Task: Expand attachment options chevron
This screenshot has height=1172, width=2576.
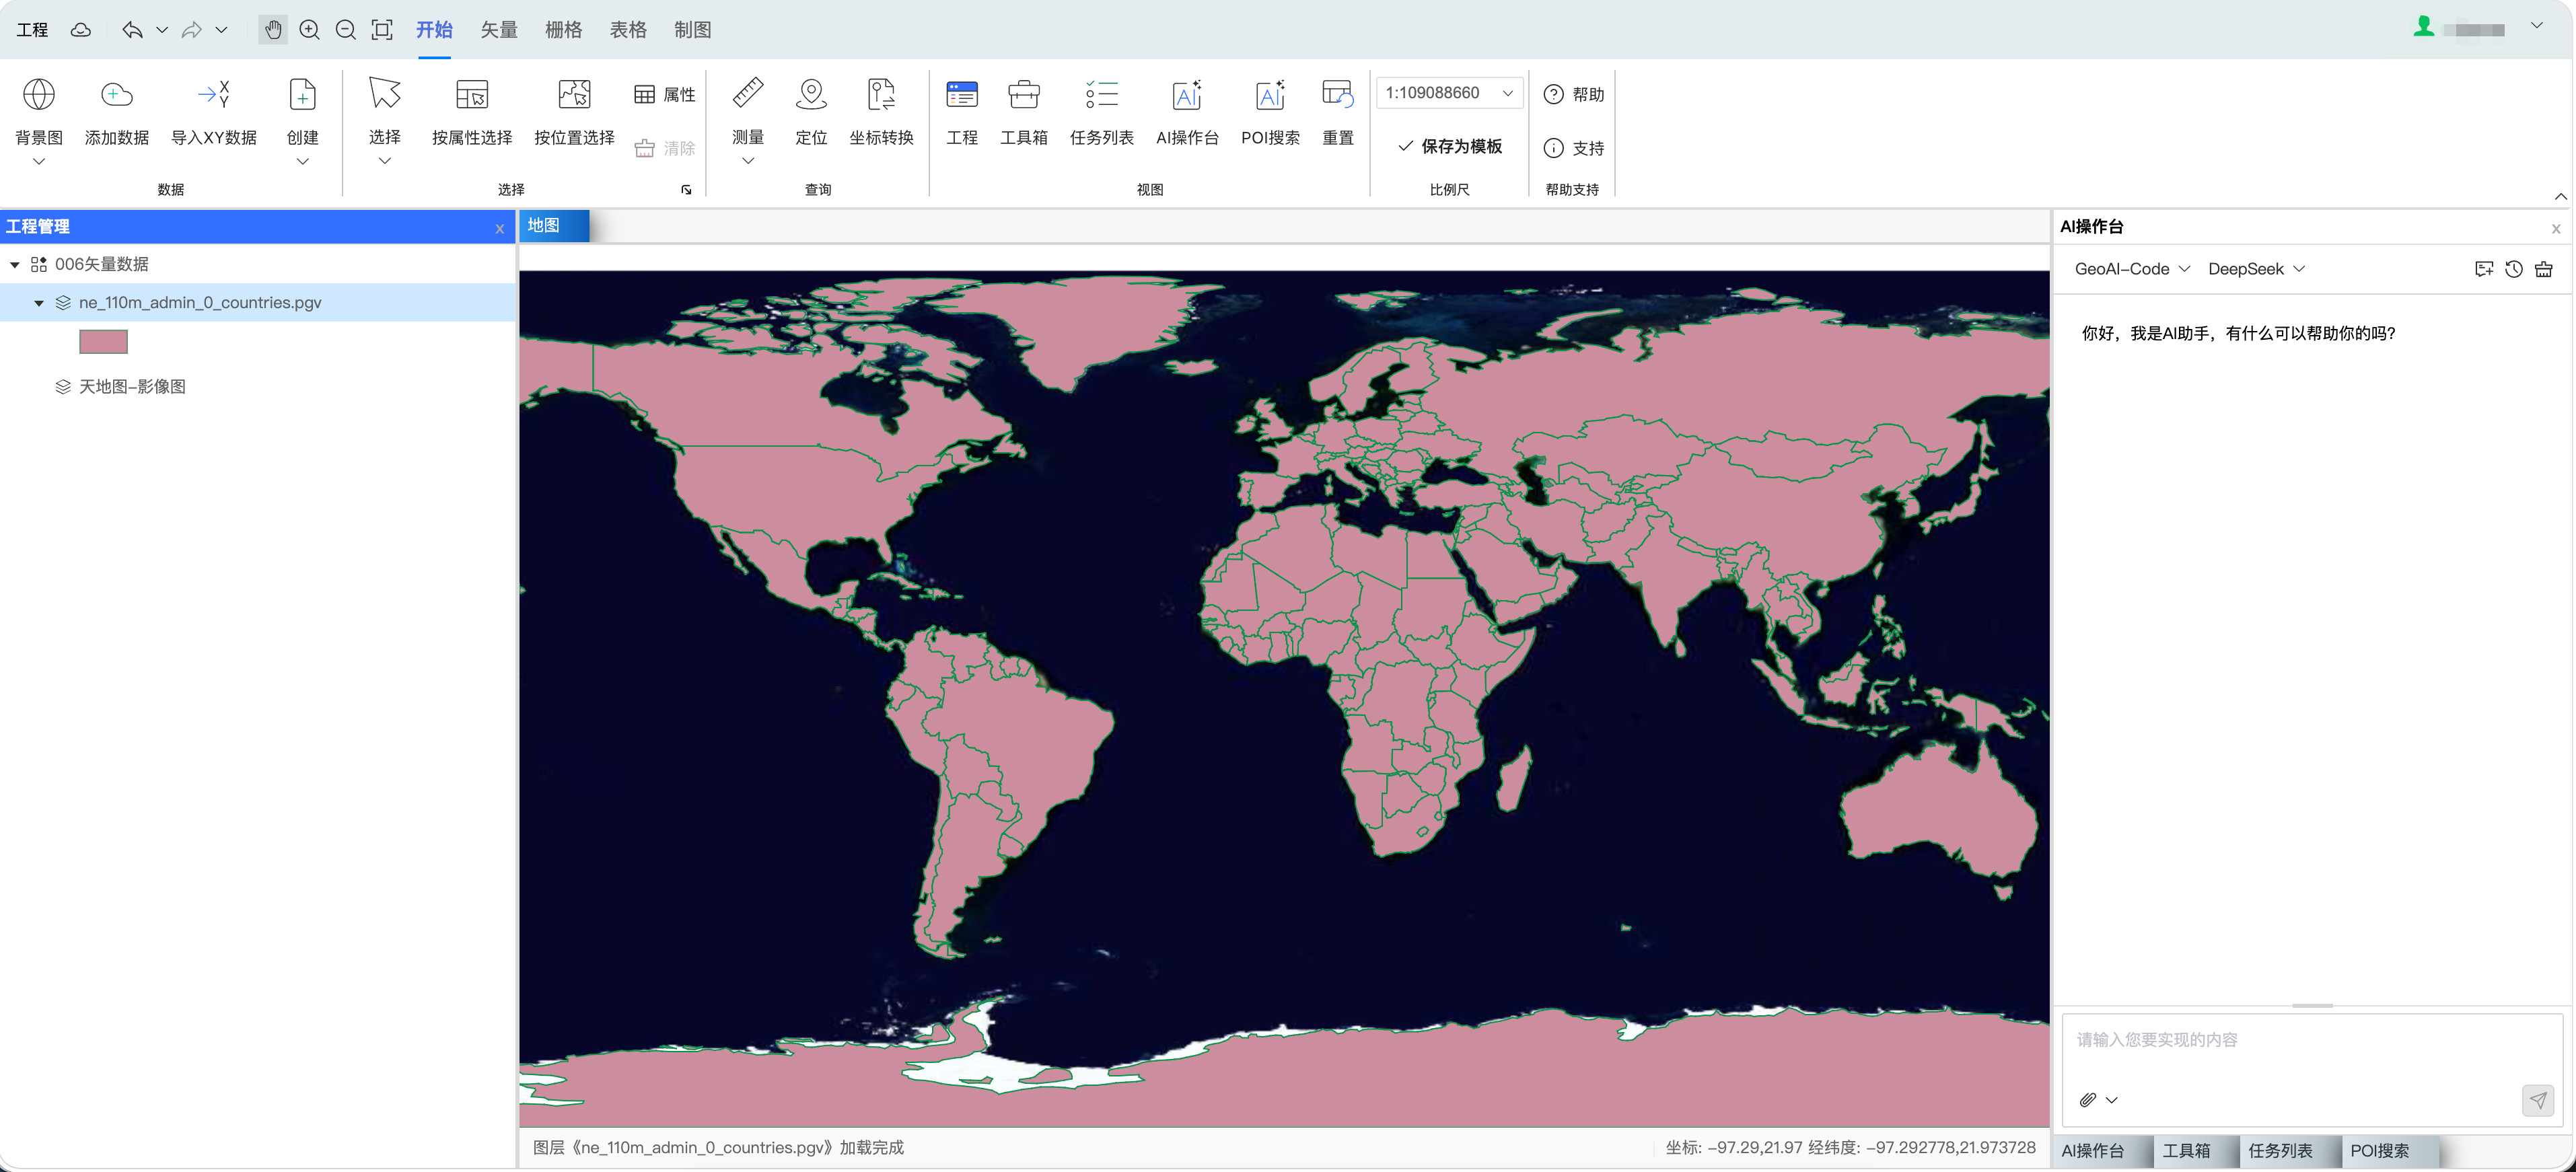Action: point(2112,1100)
